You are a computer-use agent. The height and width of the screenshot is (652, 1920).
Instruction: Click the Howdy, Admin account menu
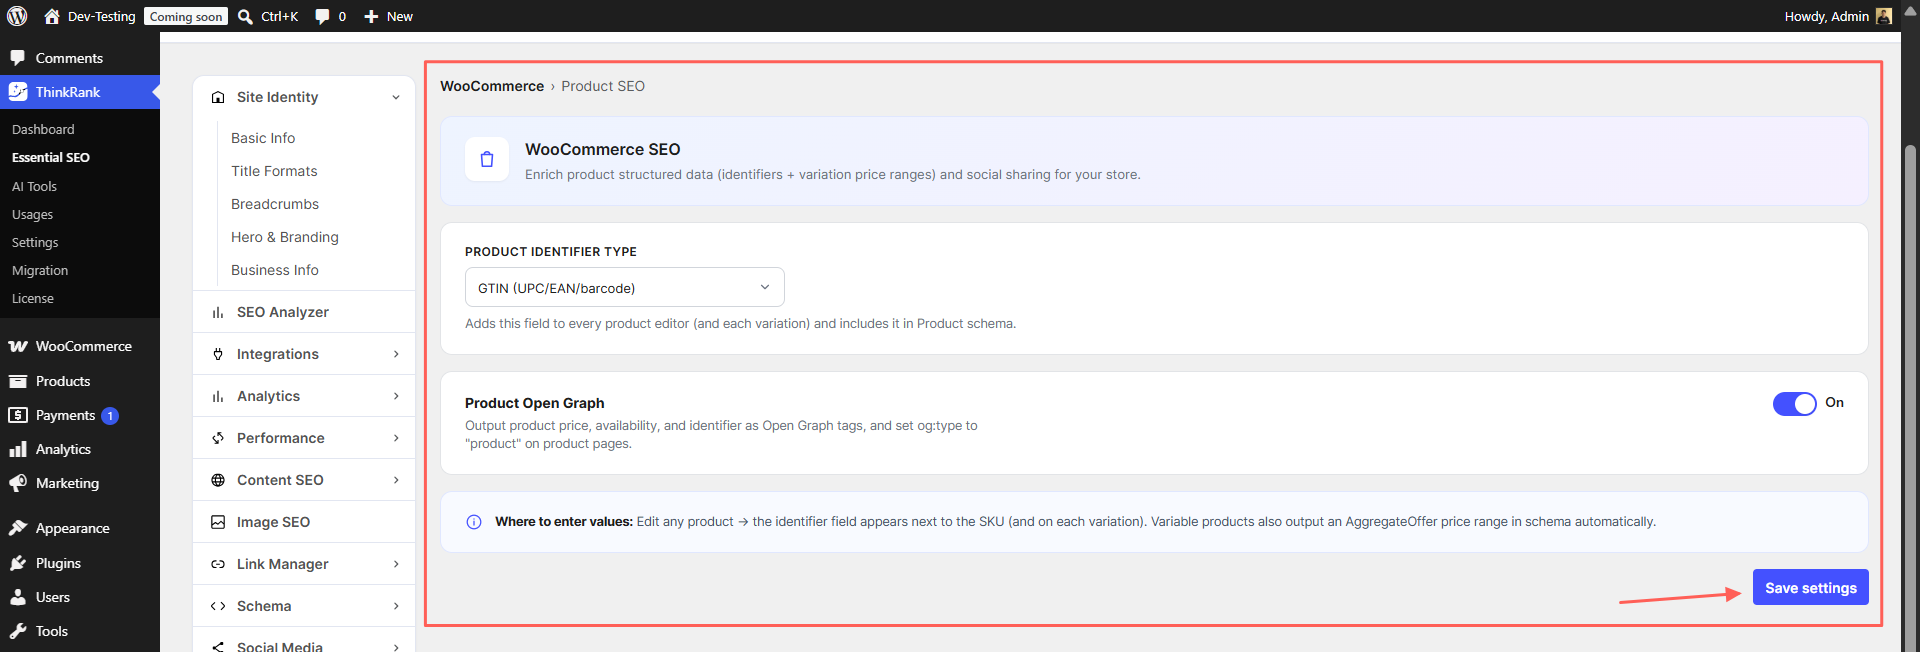(1838, 16)
